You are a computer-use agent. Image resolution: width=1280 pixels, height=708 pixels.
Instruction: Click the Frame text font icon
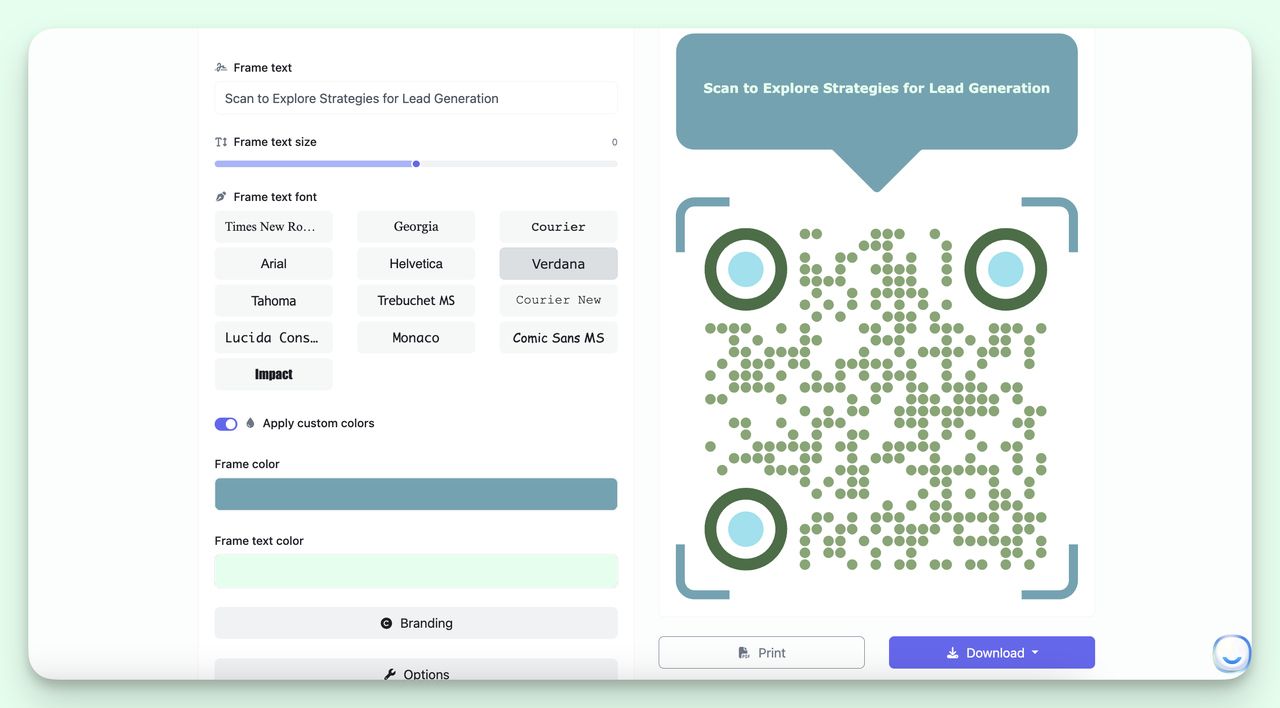221,197
